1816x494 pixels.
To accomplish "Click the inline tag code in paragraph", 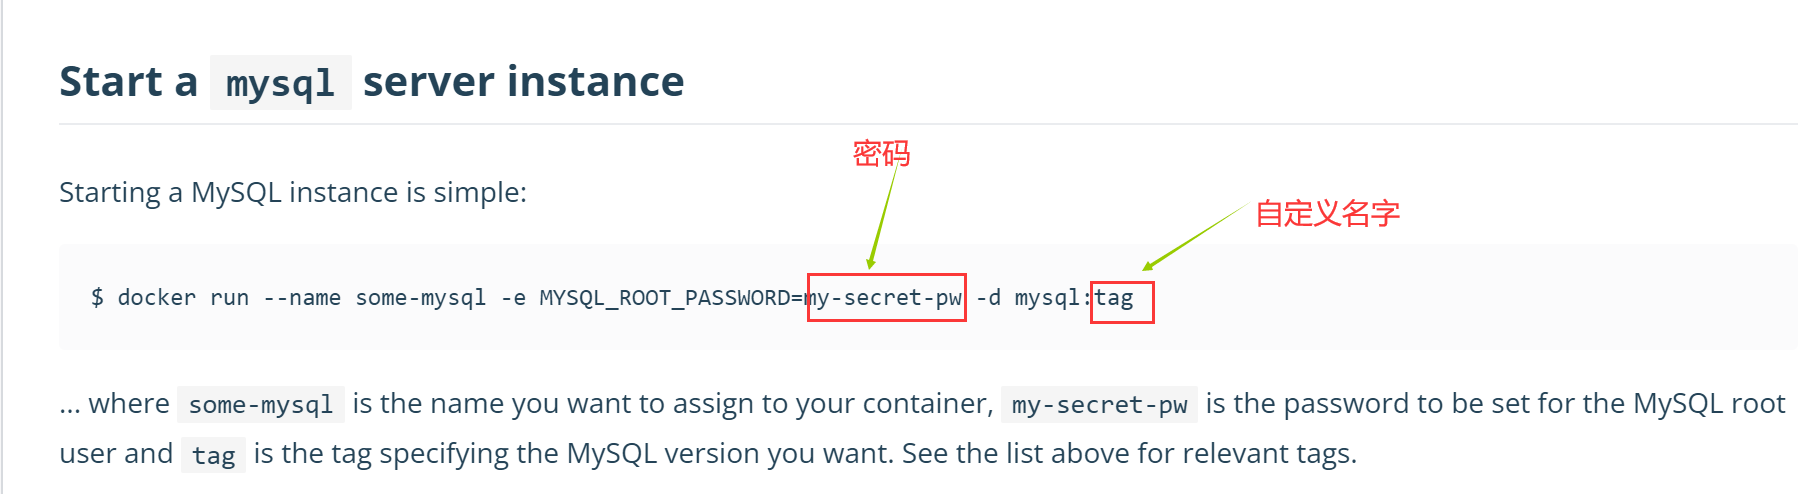I will [x=213, y=455].
